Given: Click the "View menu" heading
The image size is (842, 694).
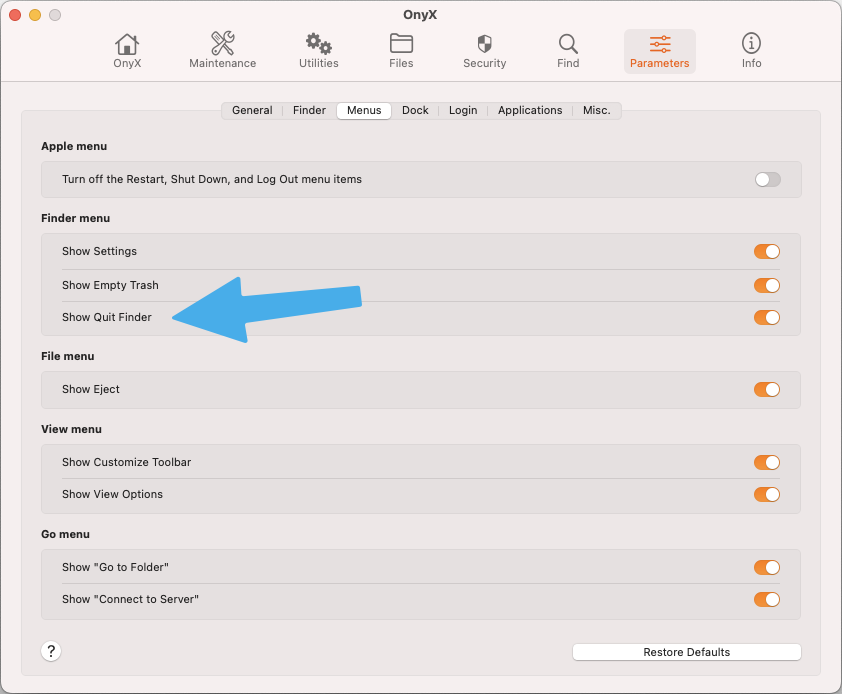Looking at the screenshot, I should pos(71,429).
